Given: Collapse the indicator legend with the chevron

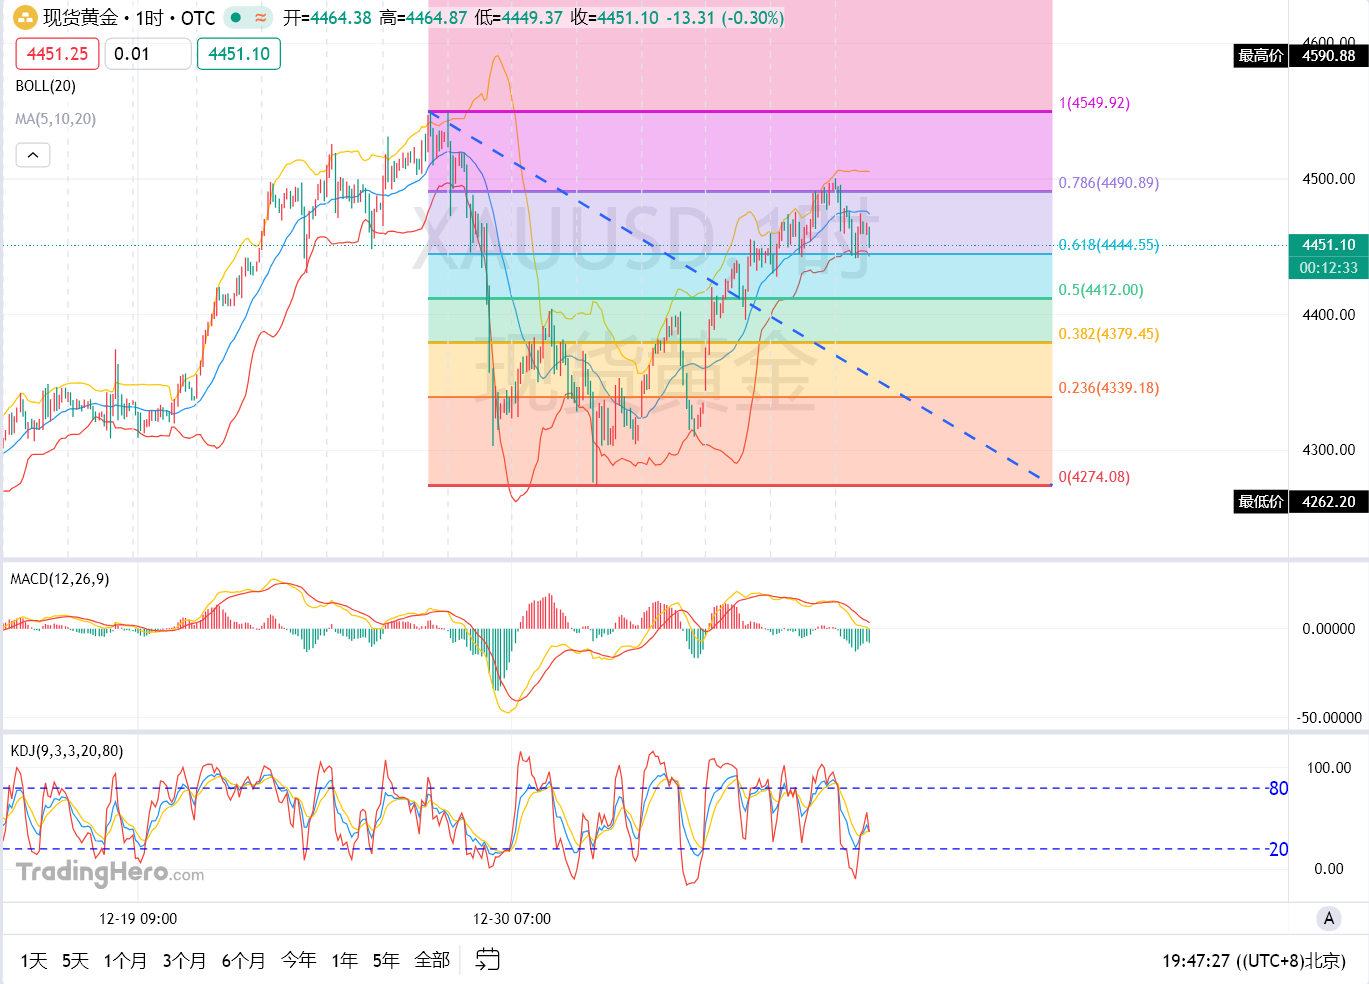Looking at the screenshot, I should [33, 155].
